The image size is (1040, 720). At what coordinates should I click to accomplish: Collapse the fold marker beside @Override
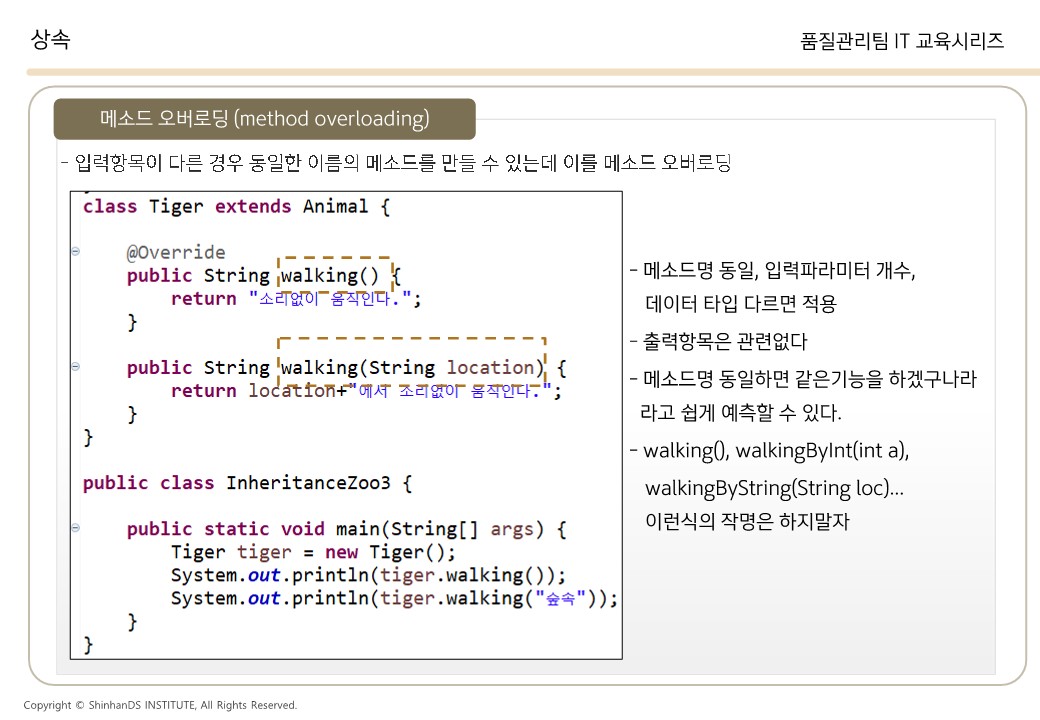point(76,251)
